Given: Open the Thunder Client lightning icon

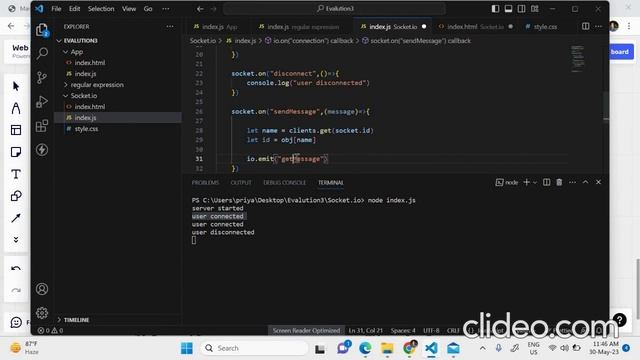Looking at the screenshot, I should tap(42, 150).
